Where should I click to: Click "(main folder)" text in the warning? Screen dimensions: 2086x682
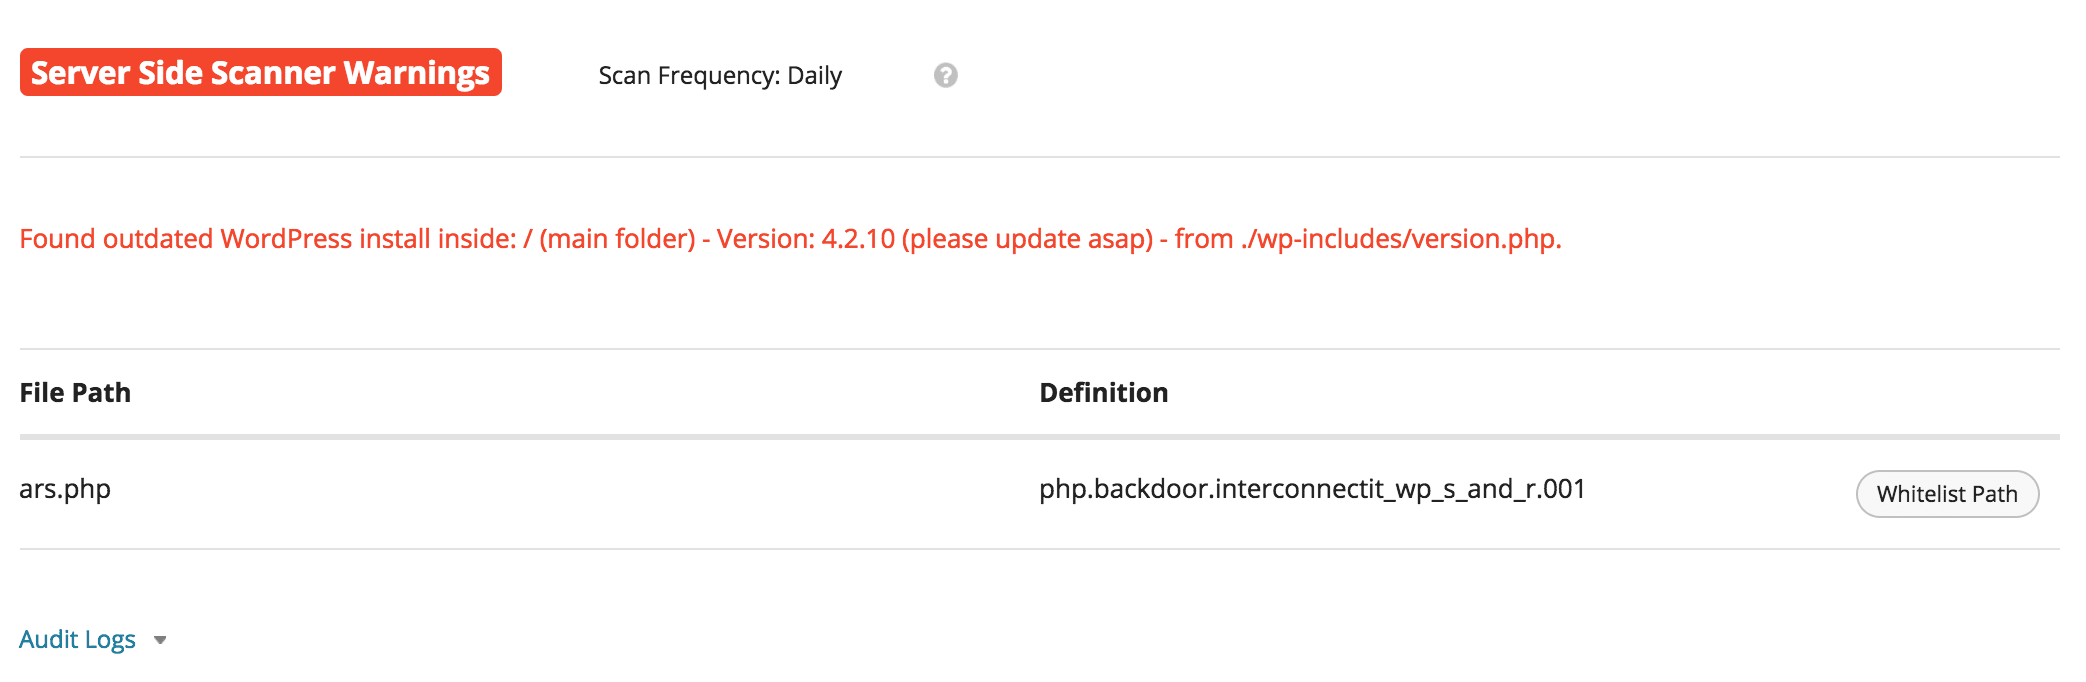tap(617, 239)
